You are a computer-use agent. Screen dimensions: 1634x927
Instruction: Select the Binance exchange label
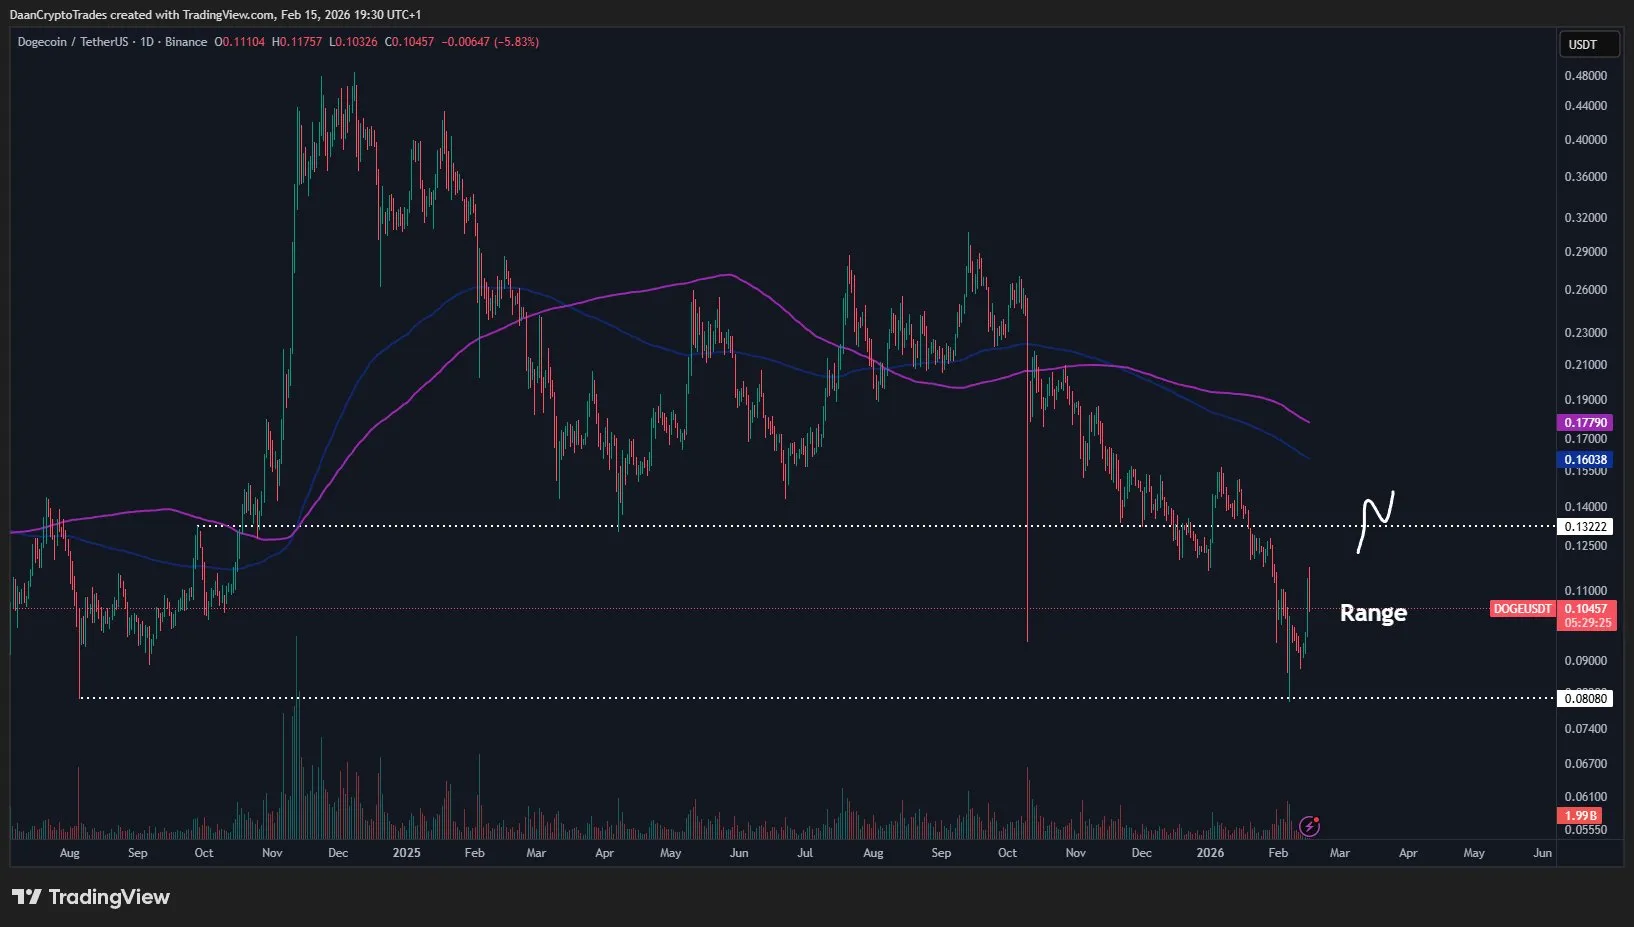[184, 42]
